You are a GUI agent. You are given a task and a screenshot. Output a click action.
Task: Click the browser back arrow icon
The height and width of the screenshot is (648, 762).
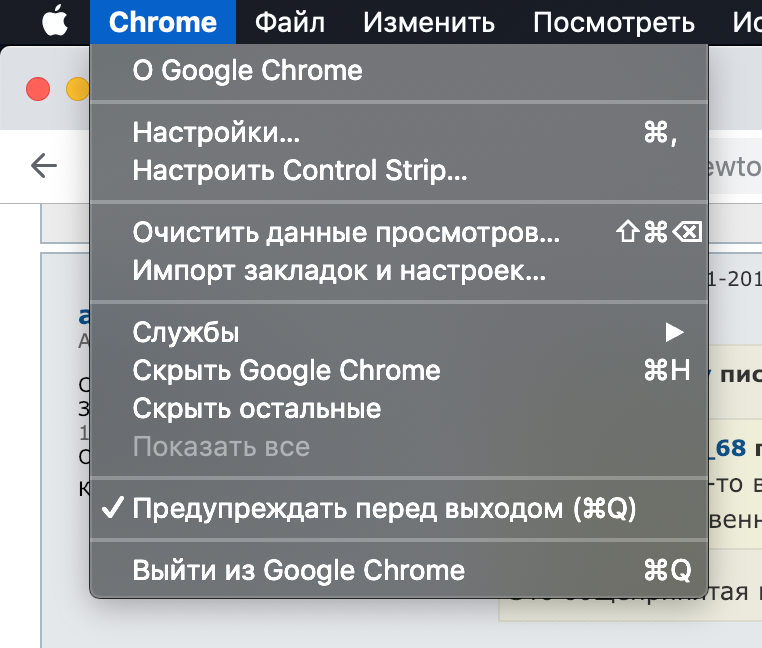44,166
